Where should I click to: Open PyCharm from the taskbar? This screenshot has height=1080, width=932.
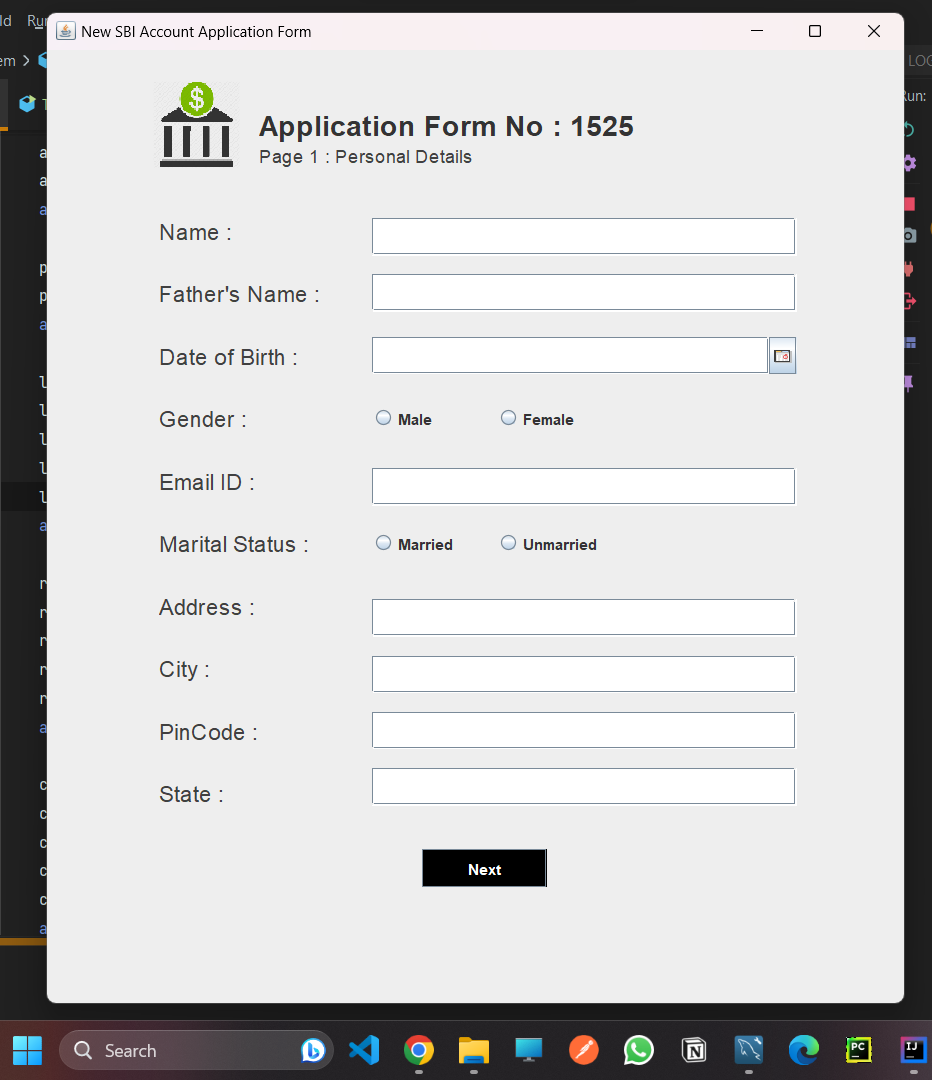coord(859,1050)
